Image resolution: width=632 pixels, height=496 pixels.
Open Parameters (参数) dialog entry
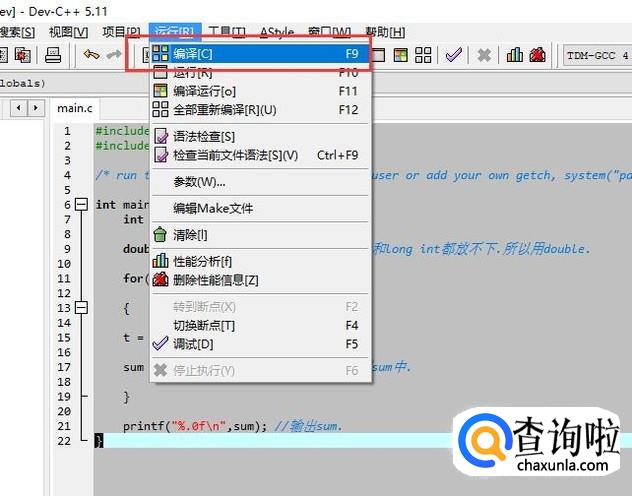tap(199, 182)
